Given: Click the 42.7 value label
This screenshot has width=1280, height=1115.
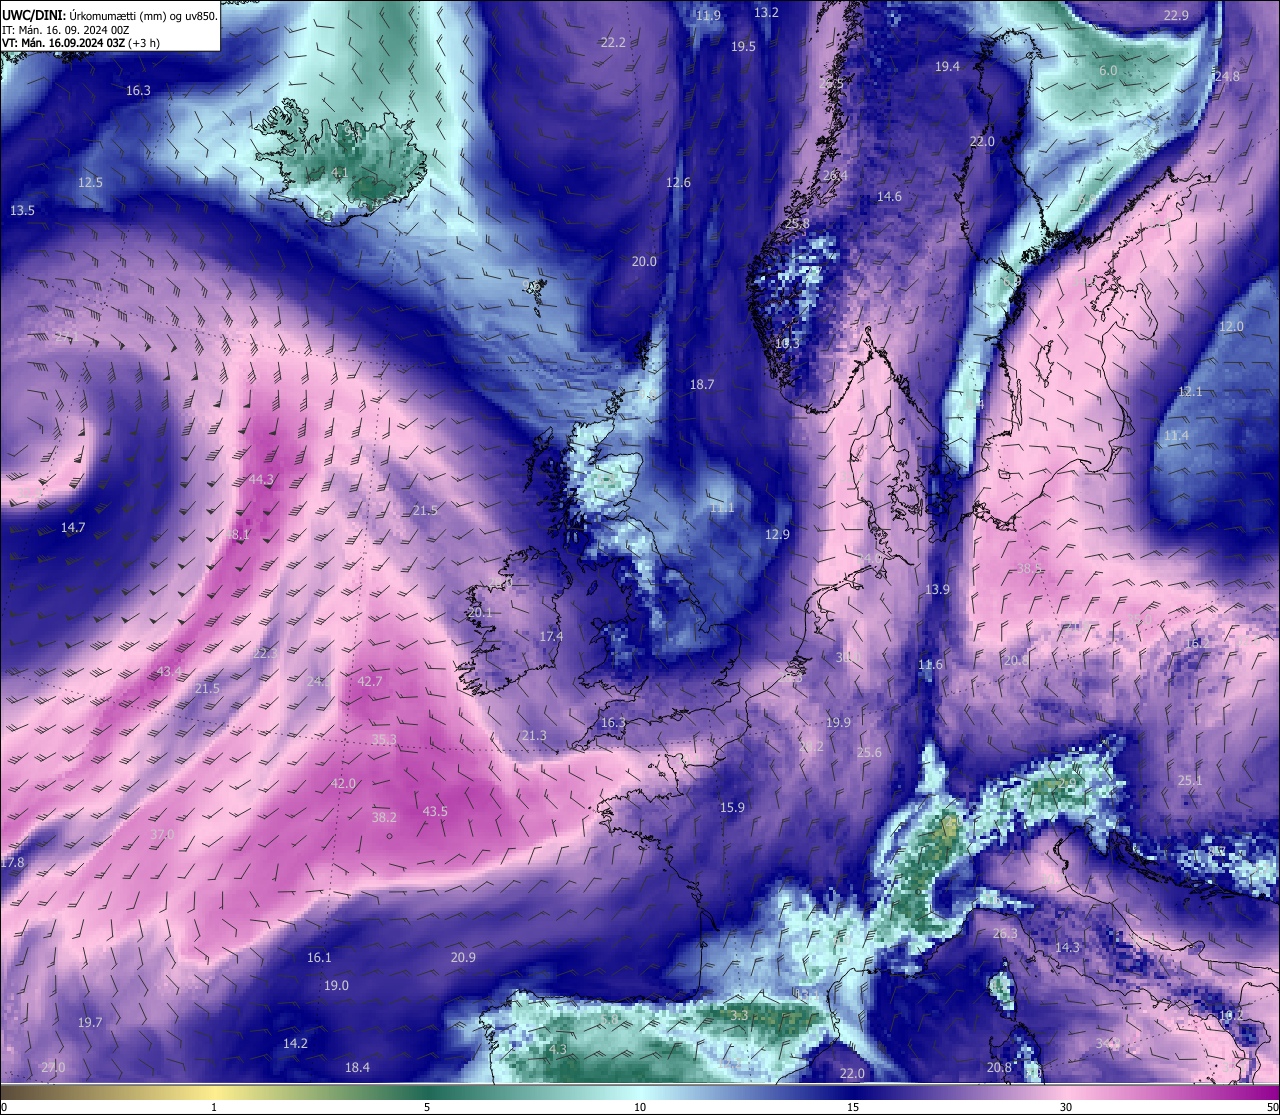Looking at the screenshot, I should (370, 681).
